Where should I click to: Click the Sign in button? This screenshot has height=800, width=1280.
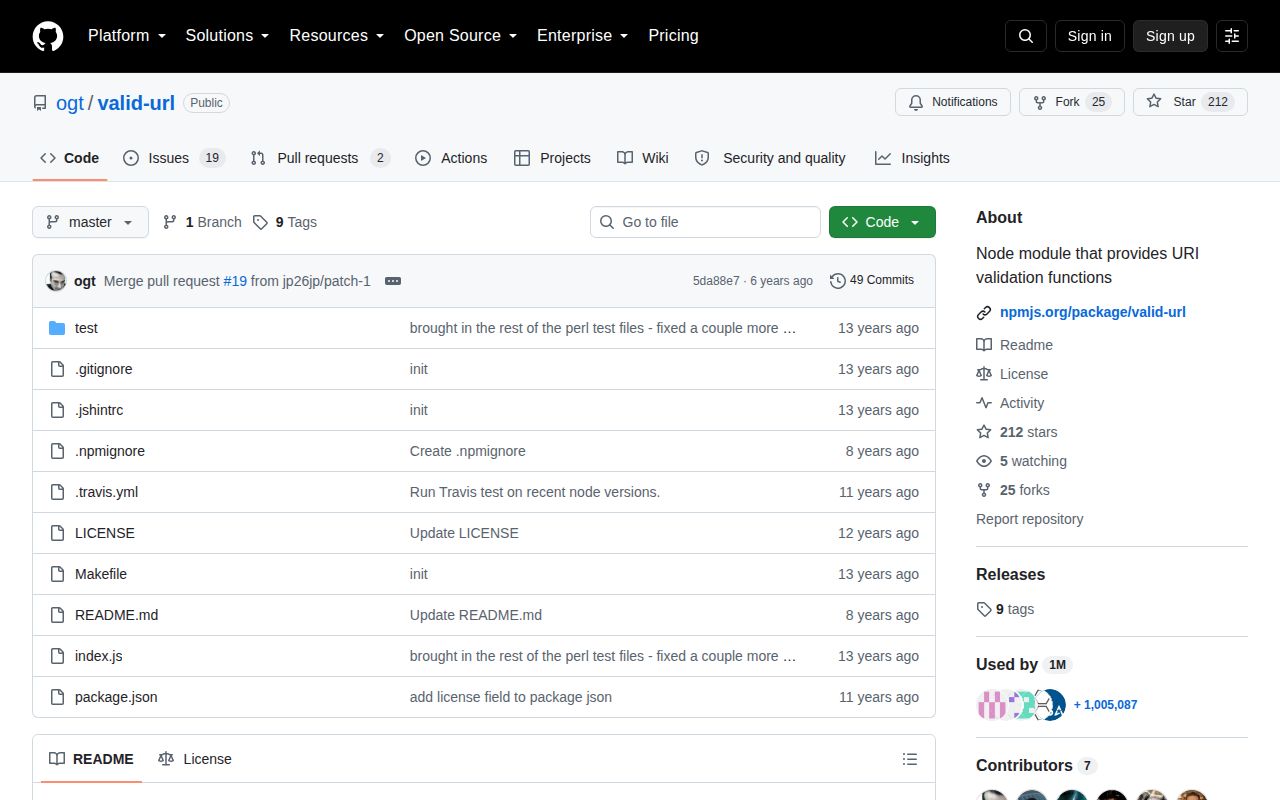(x=1089, y=36)
